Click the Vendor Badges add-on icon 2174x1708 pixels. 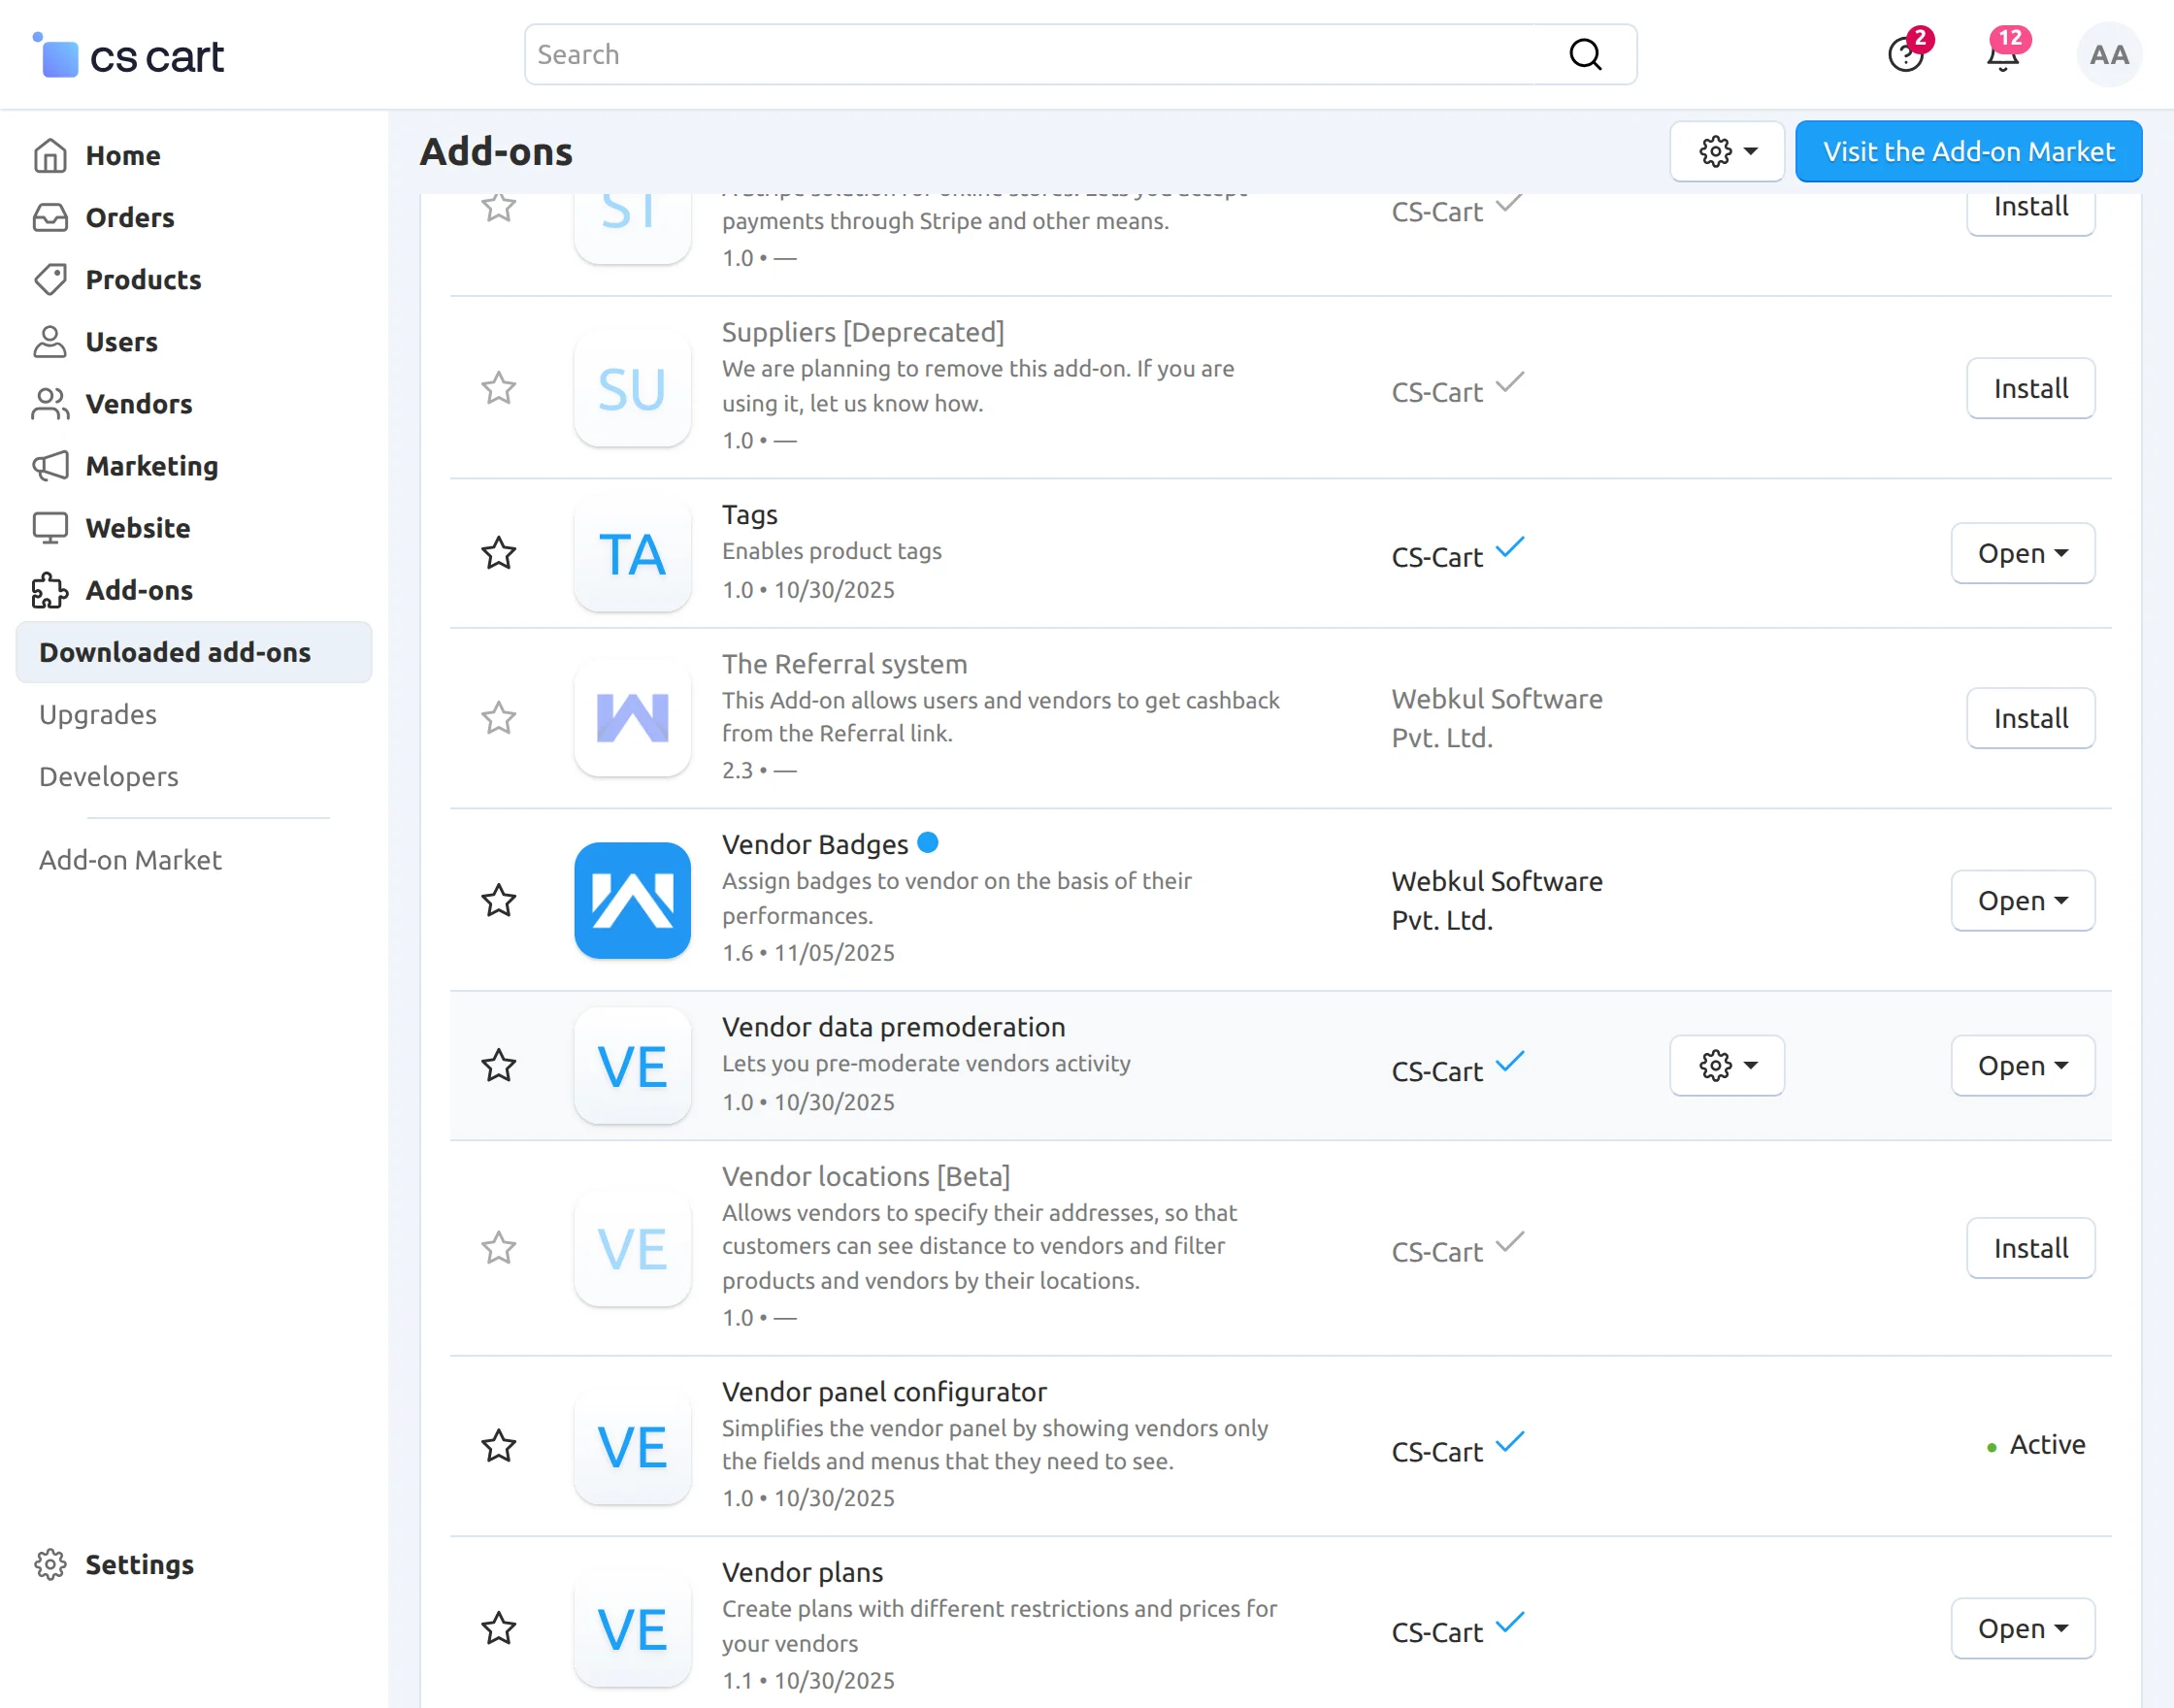[x=632, y=900]
